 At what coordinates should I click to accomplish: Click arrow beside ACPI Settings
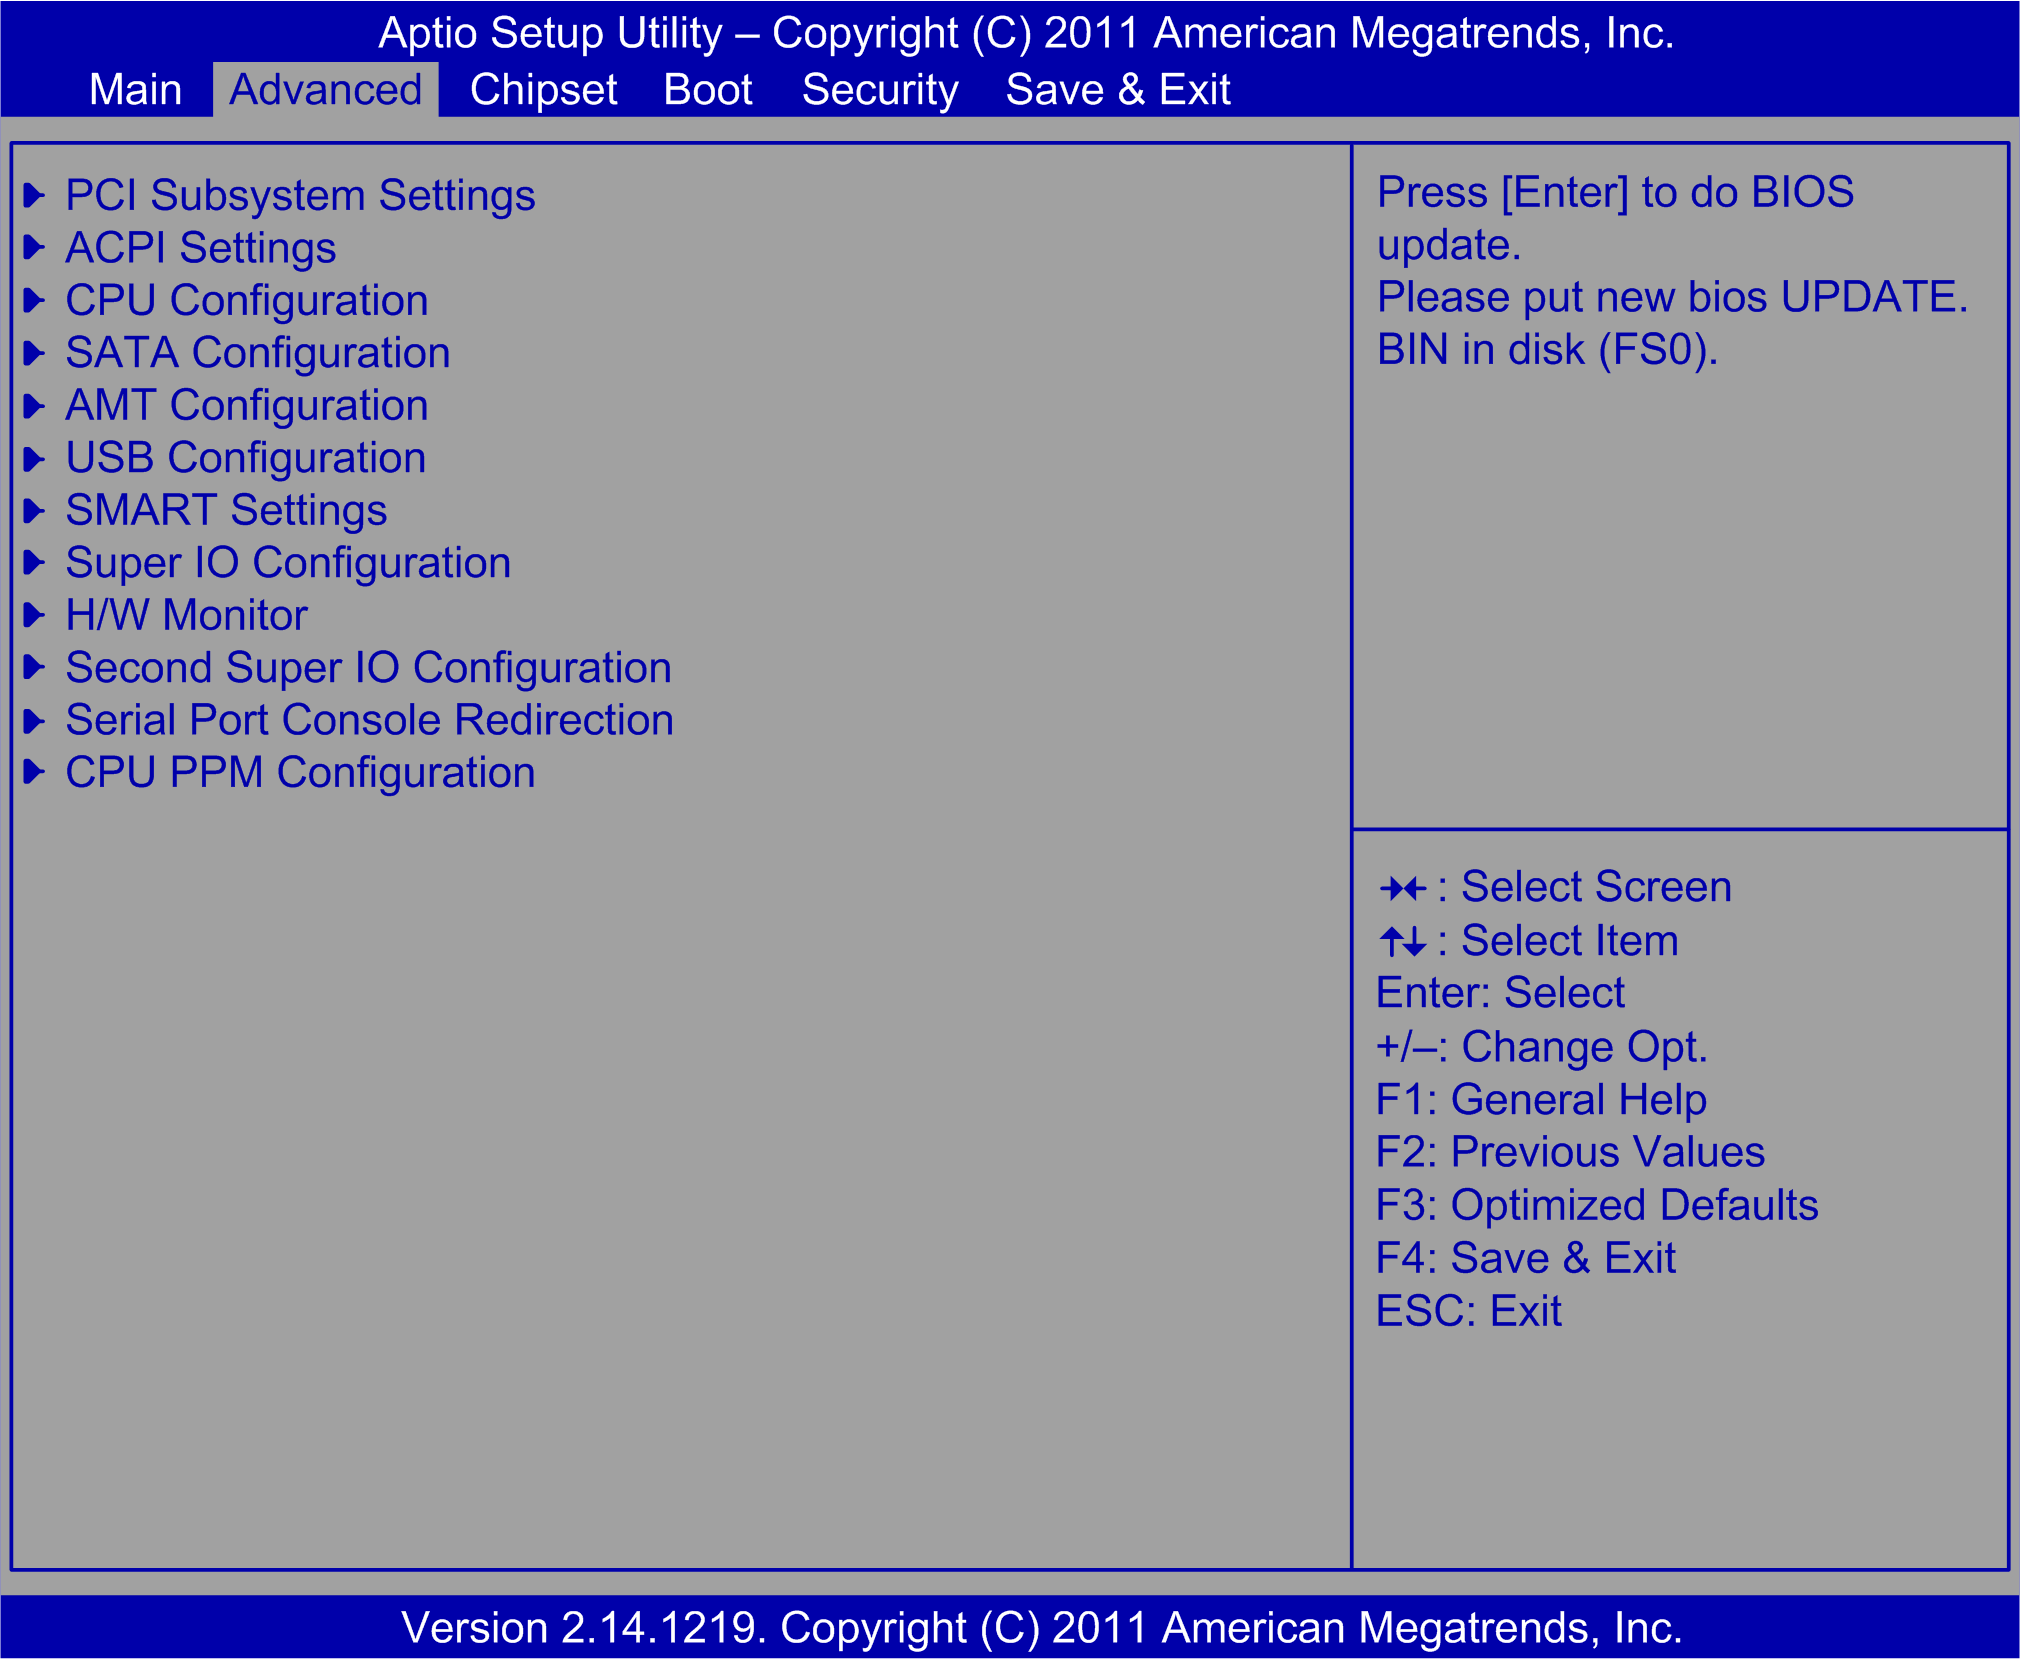(x=34, y=247)
